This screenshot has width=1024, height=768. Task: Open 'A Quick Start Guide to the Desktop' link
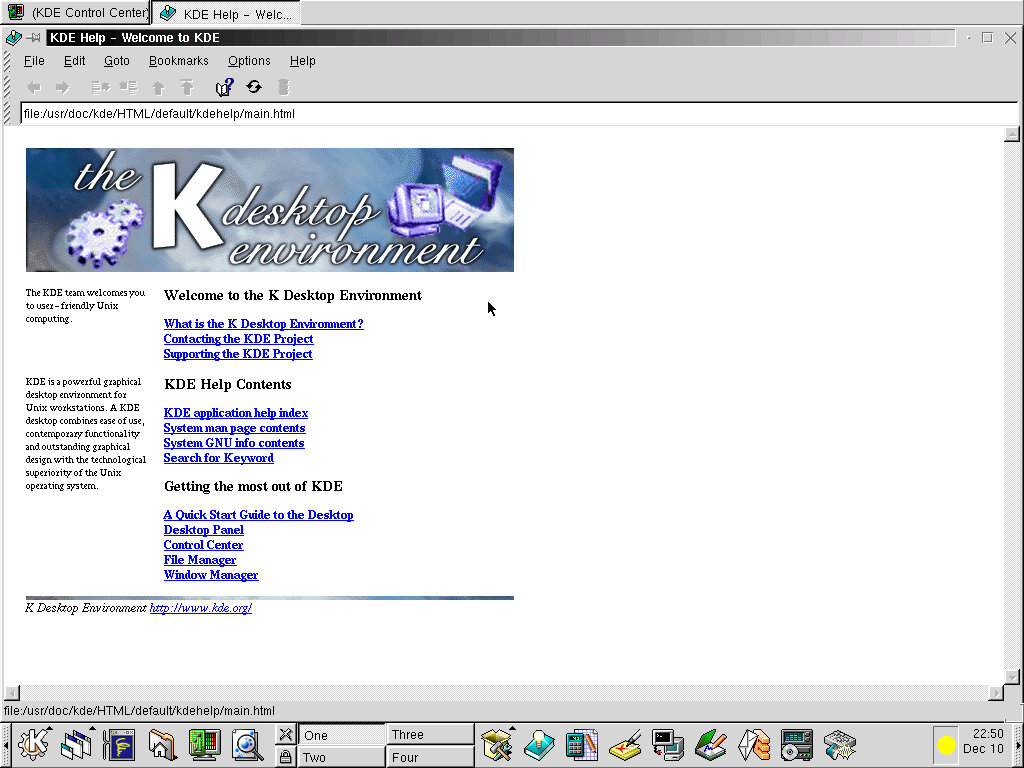pos(258,515)
